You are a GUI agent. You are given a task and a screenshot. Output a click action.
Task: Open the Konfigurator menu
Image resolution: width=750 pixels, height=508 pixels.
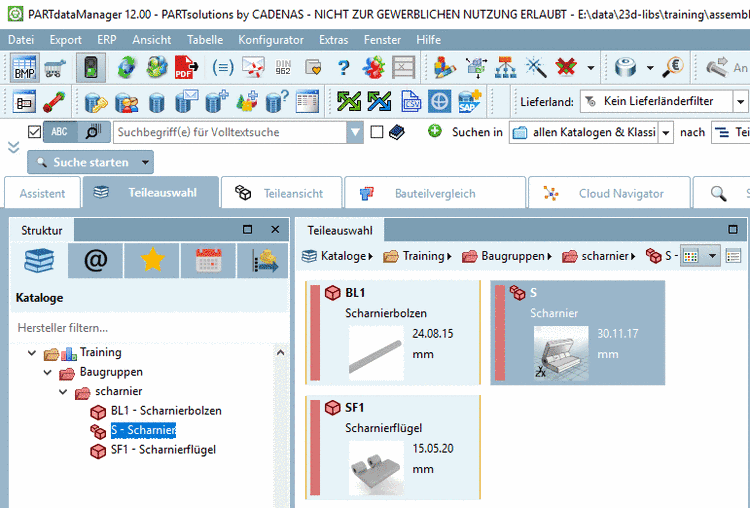(271, 40)
